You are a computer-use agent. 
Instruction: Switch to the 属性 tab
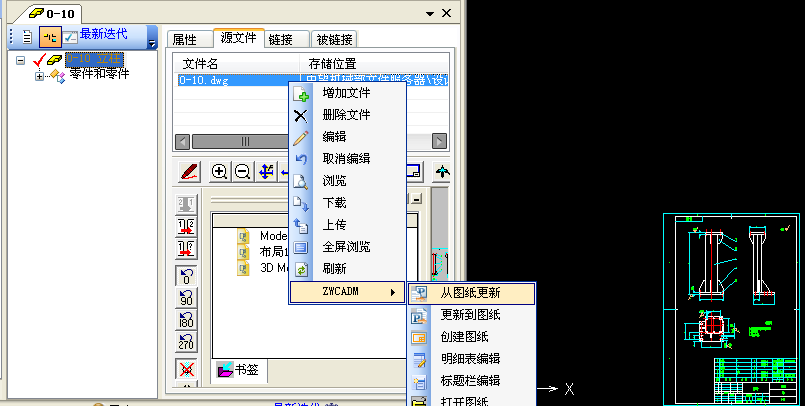click(185, 40)
